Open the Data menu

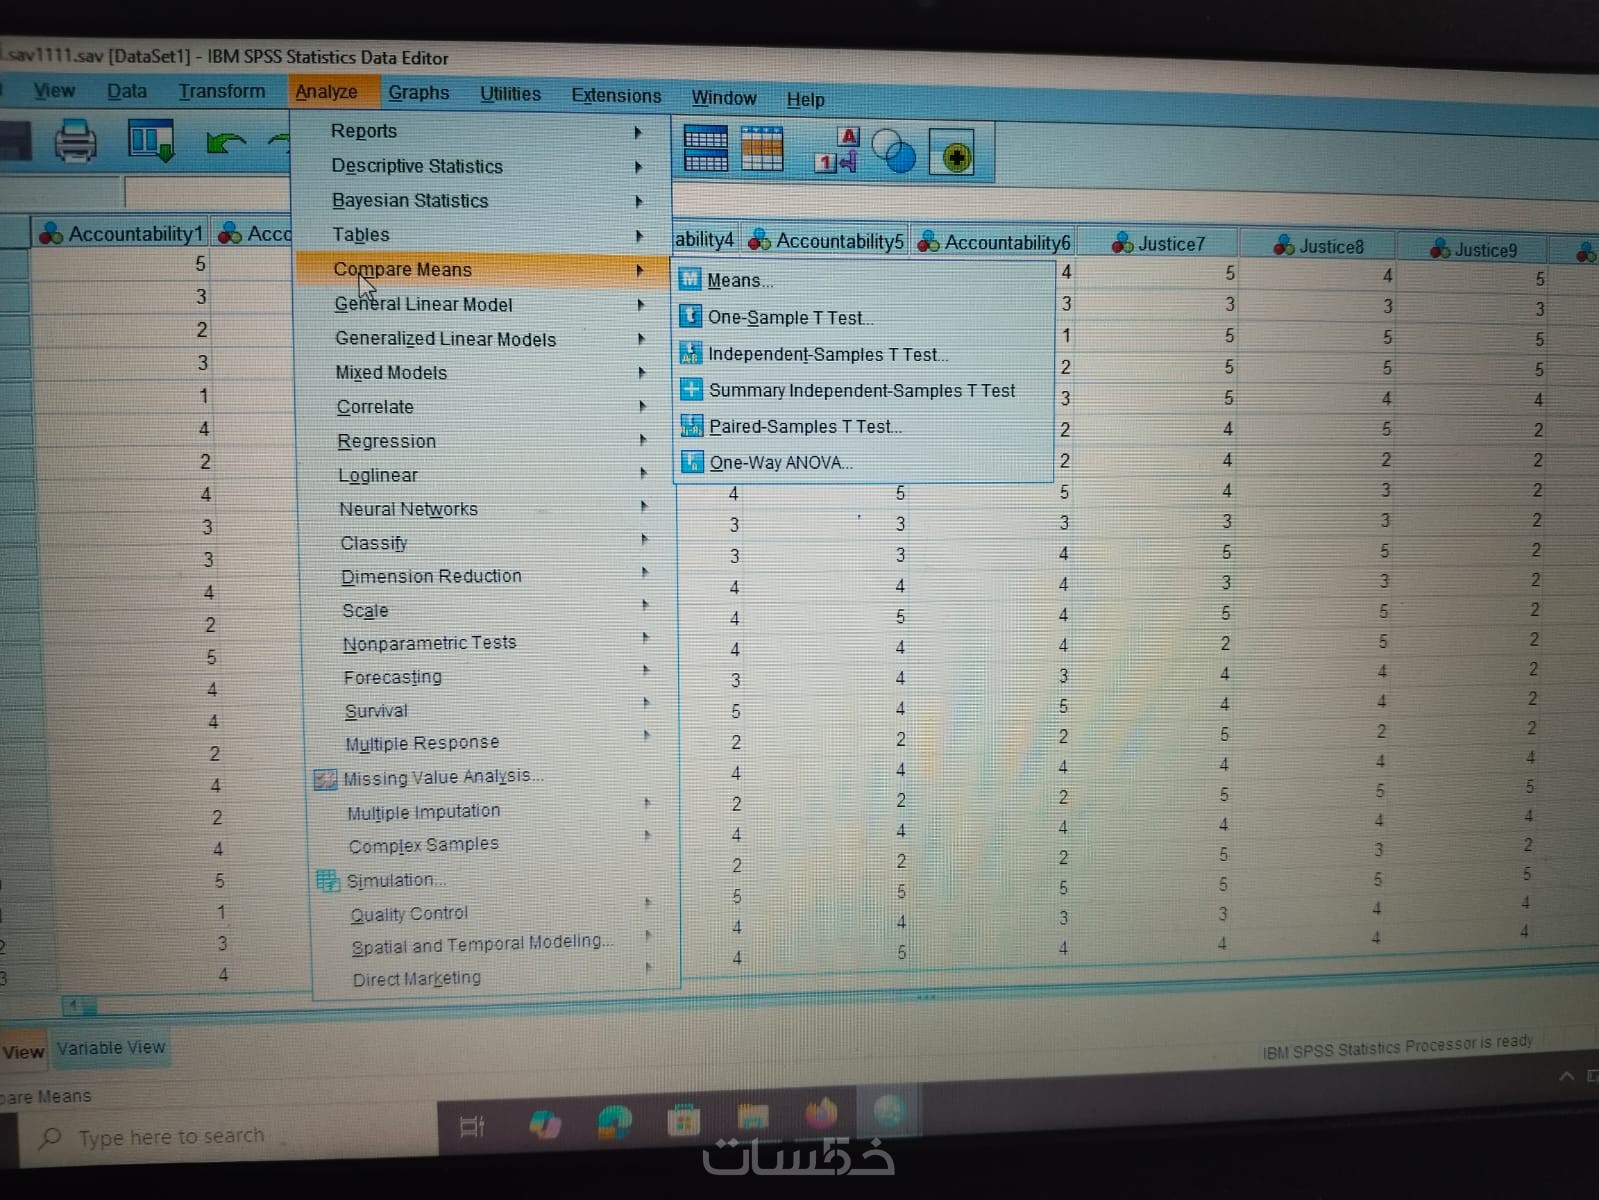[127, 91]
